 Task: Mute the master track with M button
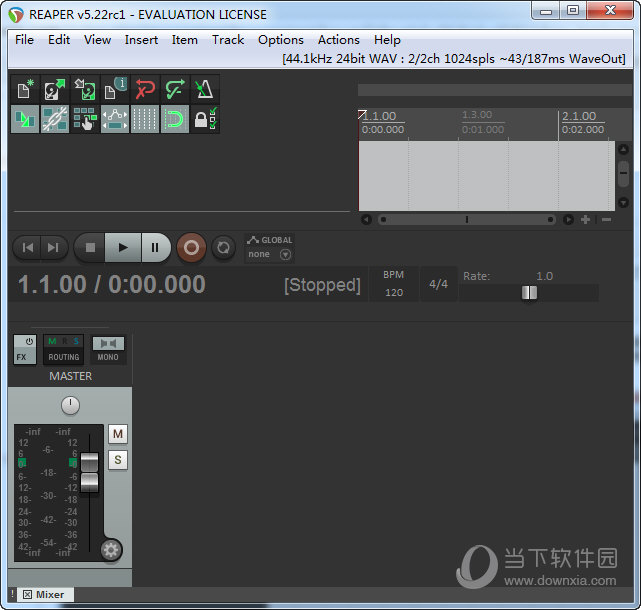point(118,434)
